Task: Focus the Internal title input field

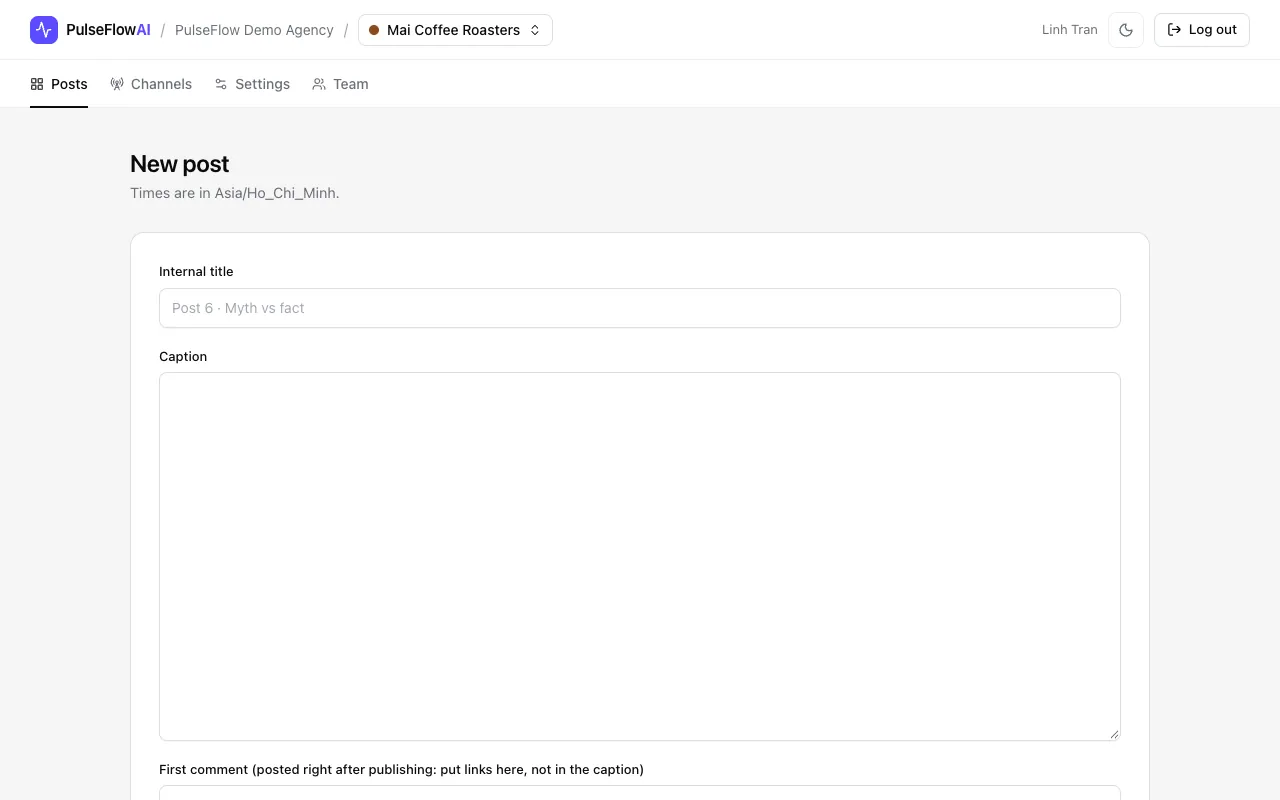Action: click(640, 308)
